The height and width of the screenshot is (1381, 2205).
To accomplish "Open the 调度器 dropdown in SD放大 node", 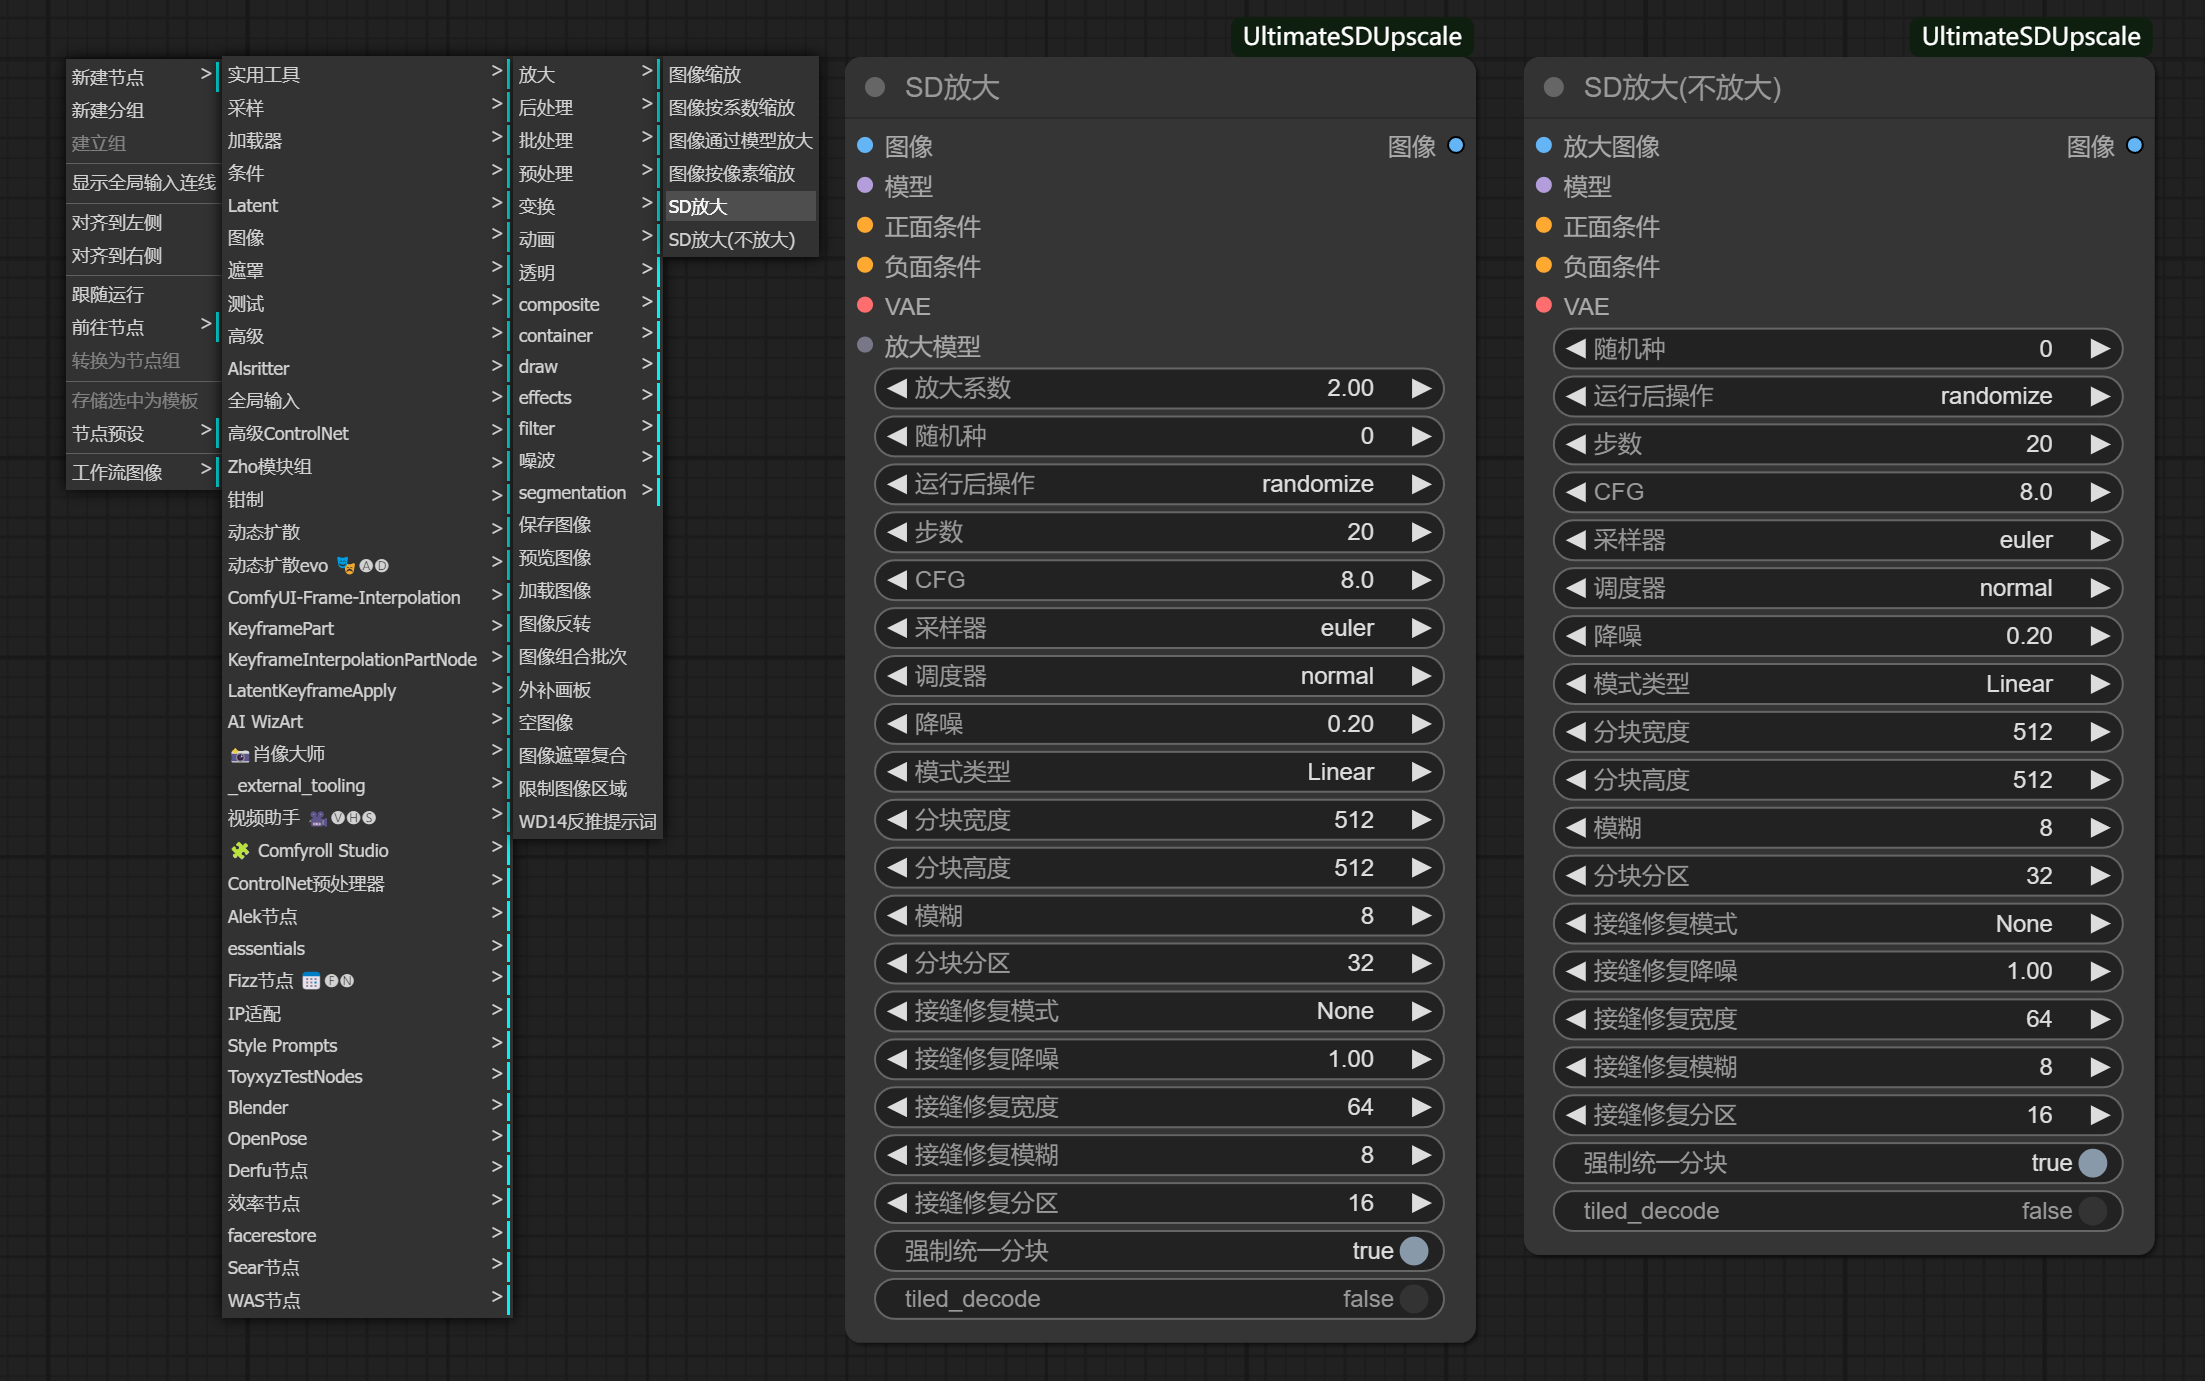I will tap(1159, 676).
